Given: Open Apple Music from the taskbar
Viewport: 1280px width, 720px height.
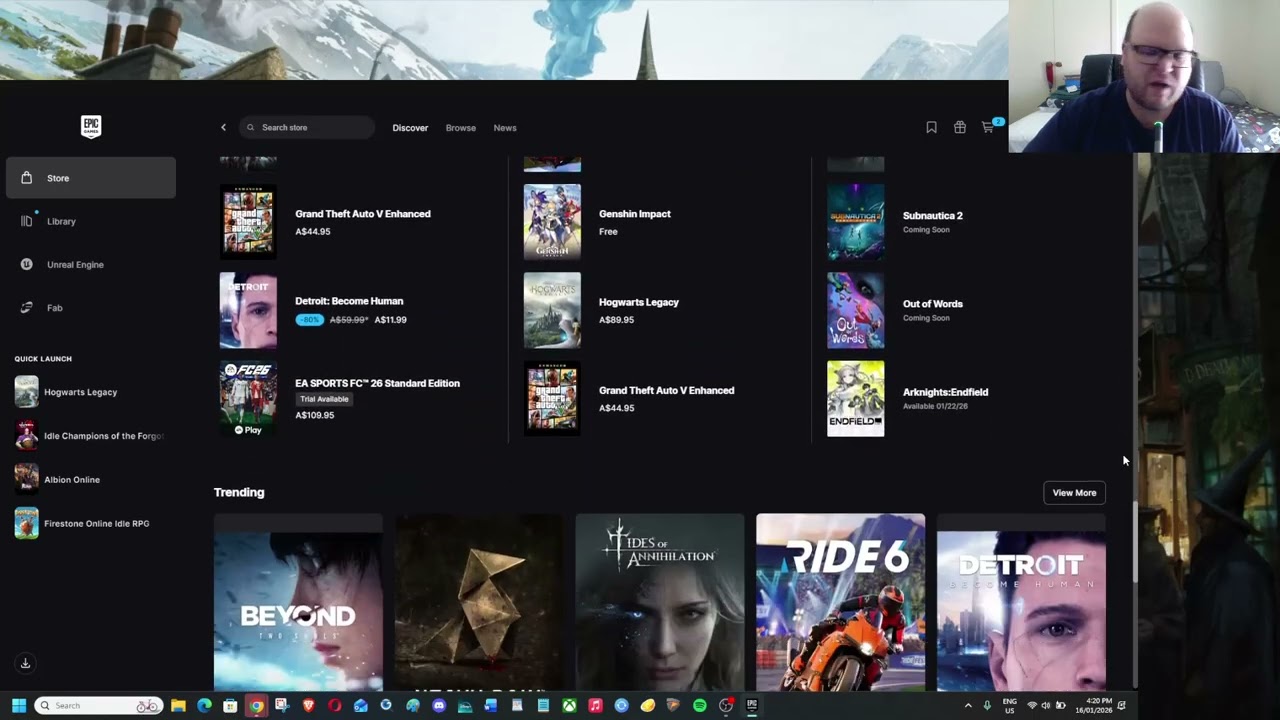Looking at the screenshot, I should [595, 705].
